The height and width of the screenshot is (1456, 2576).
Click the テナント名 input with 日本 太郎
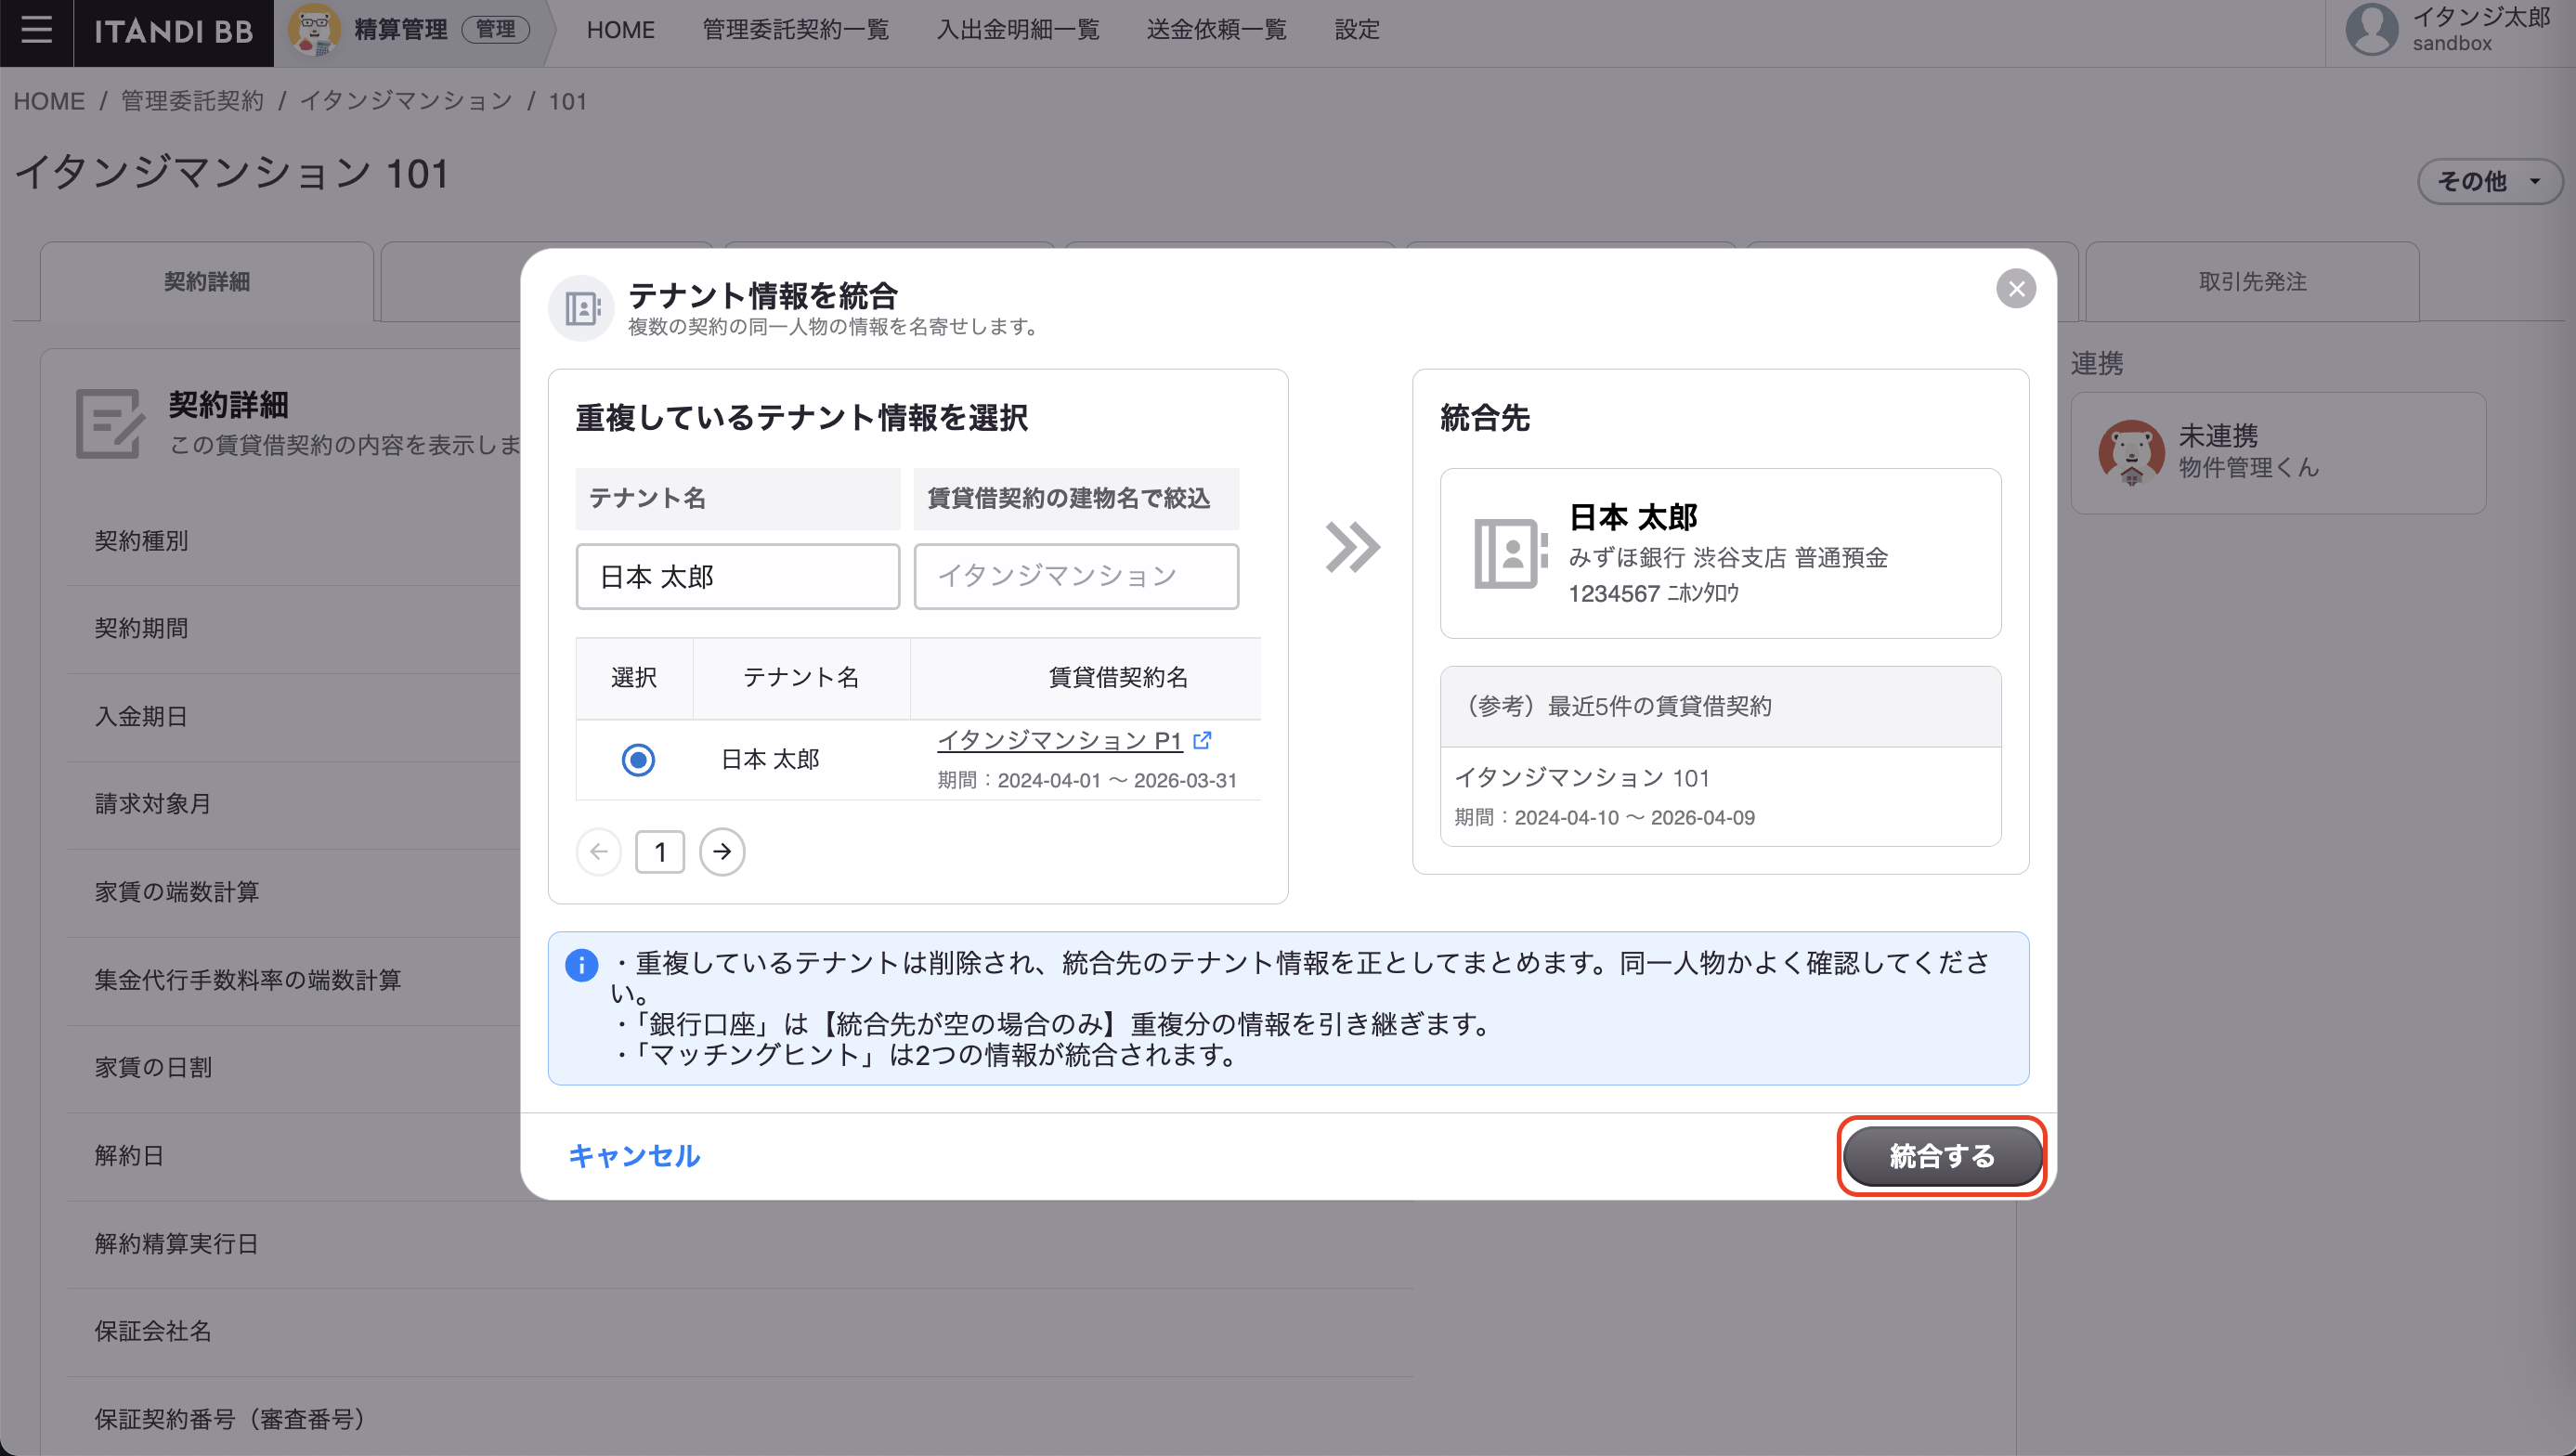[x=738, y=576]
